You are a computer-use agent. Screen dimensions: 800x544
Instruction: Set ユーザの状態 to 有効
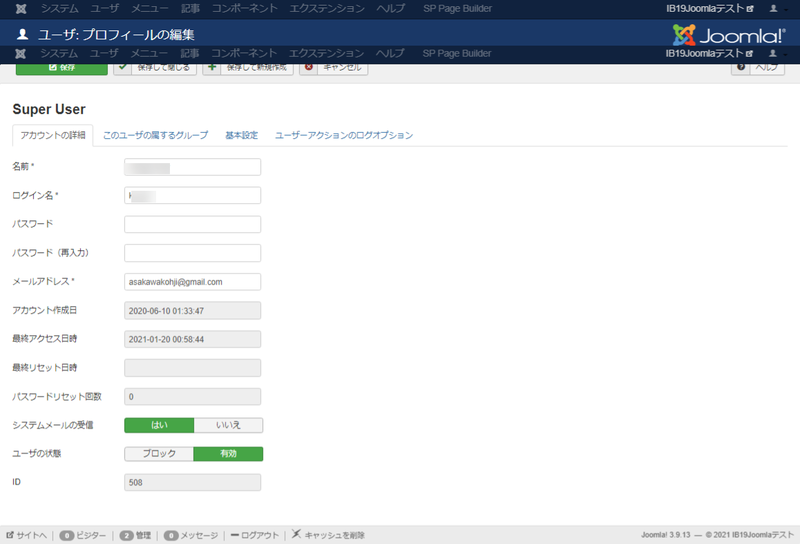coord(229,454)
